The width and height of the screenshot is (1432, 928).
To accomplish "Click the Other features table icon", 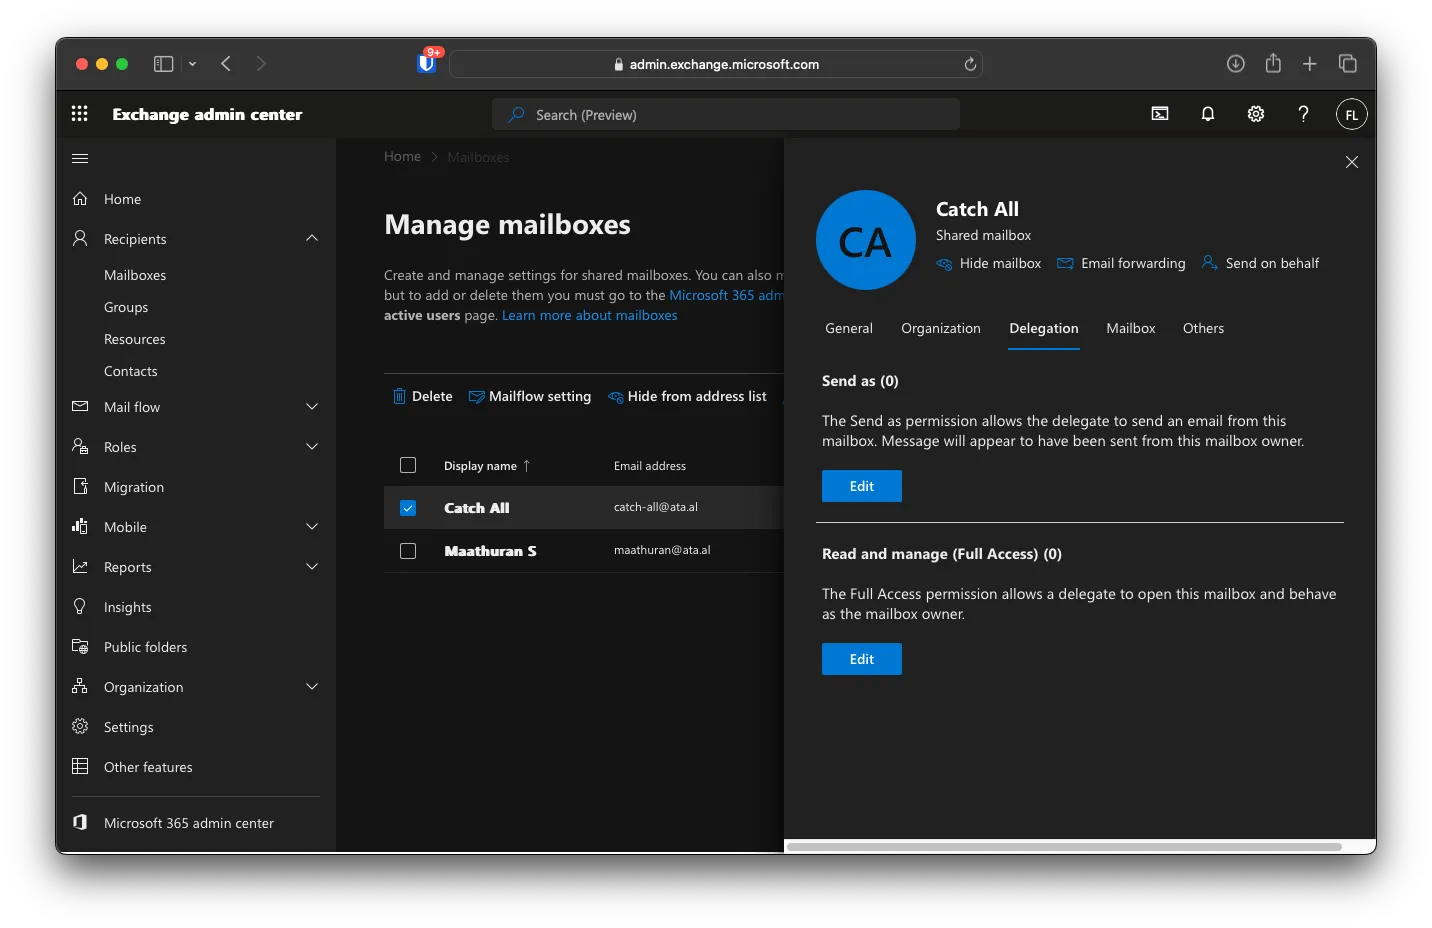I will click(80, 766).
